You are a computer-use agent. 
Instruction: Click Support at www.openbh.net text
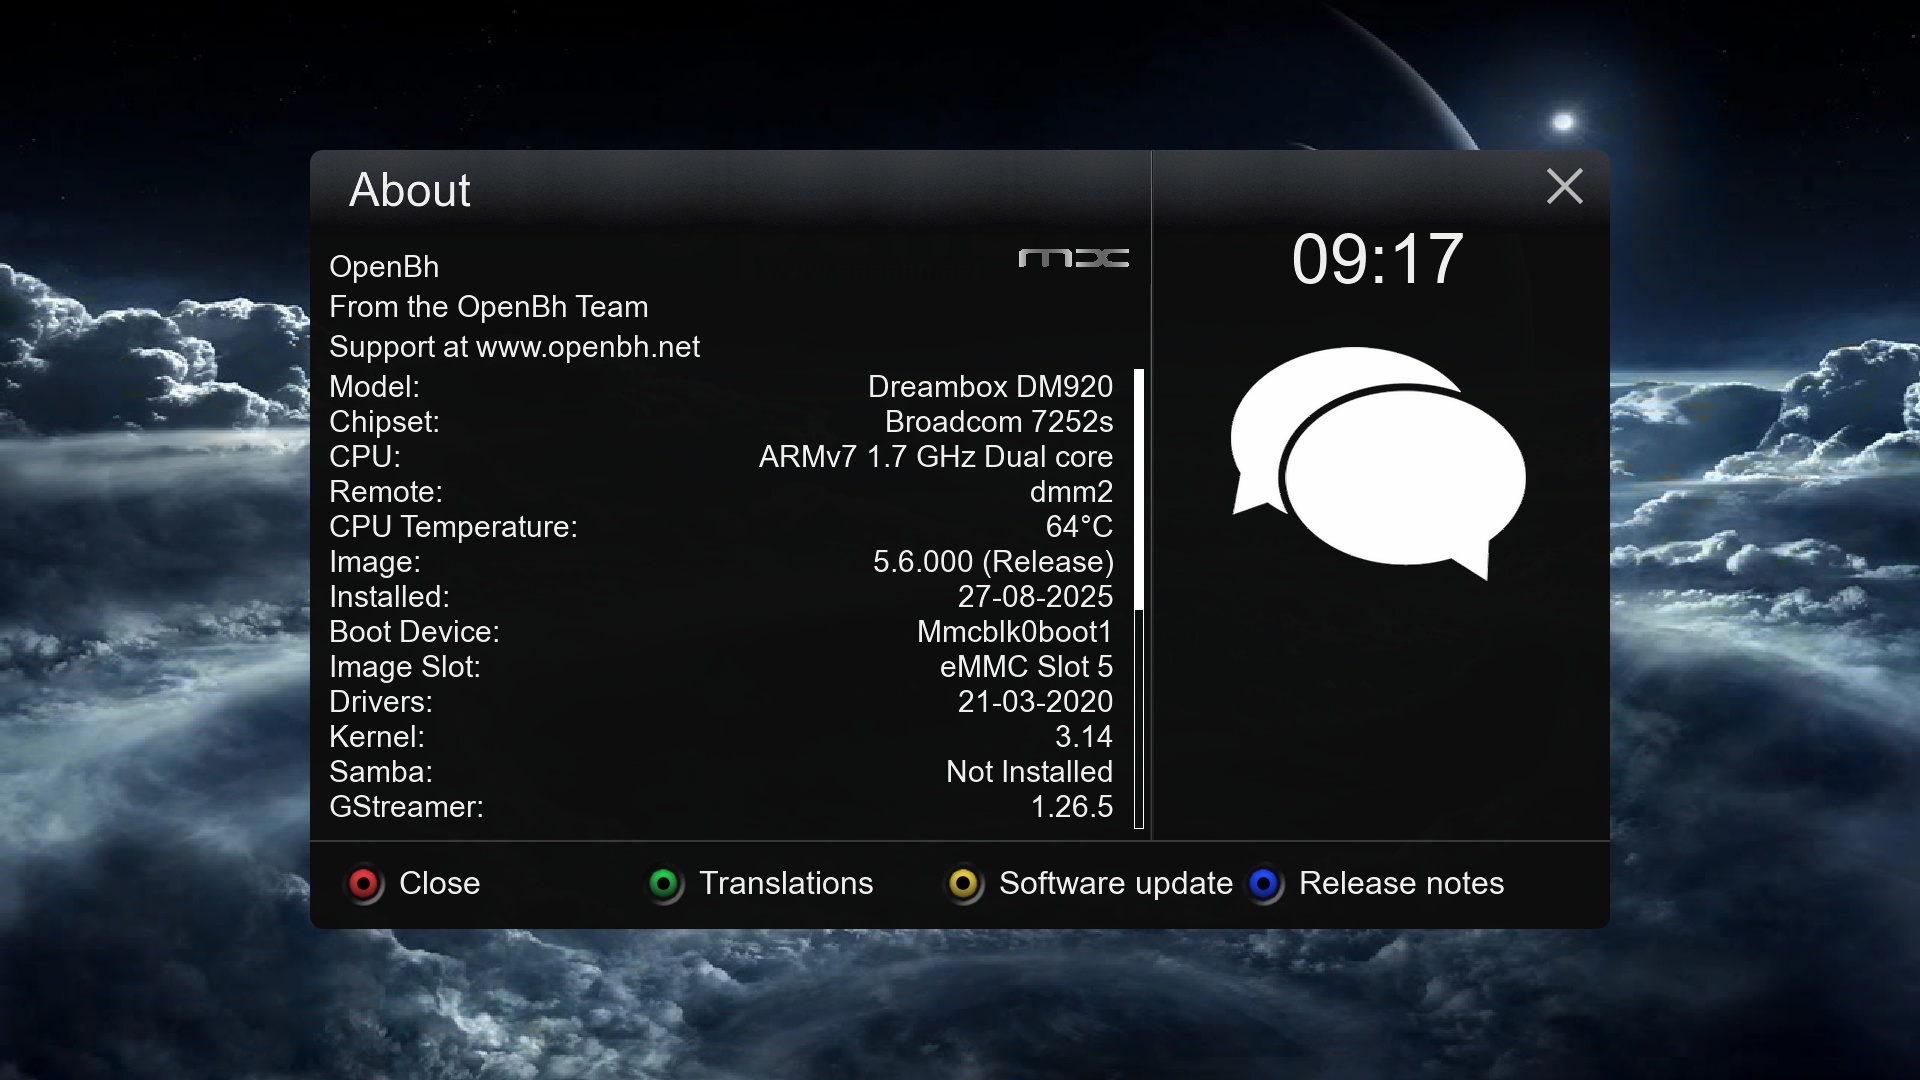514,347
